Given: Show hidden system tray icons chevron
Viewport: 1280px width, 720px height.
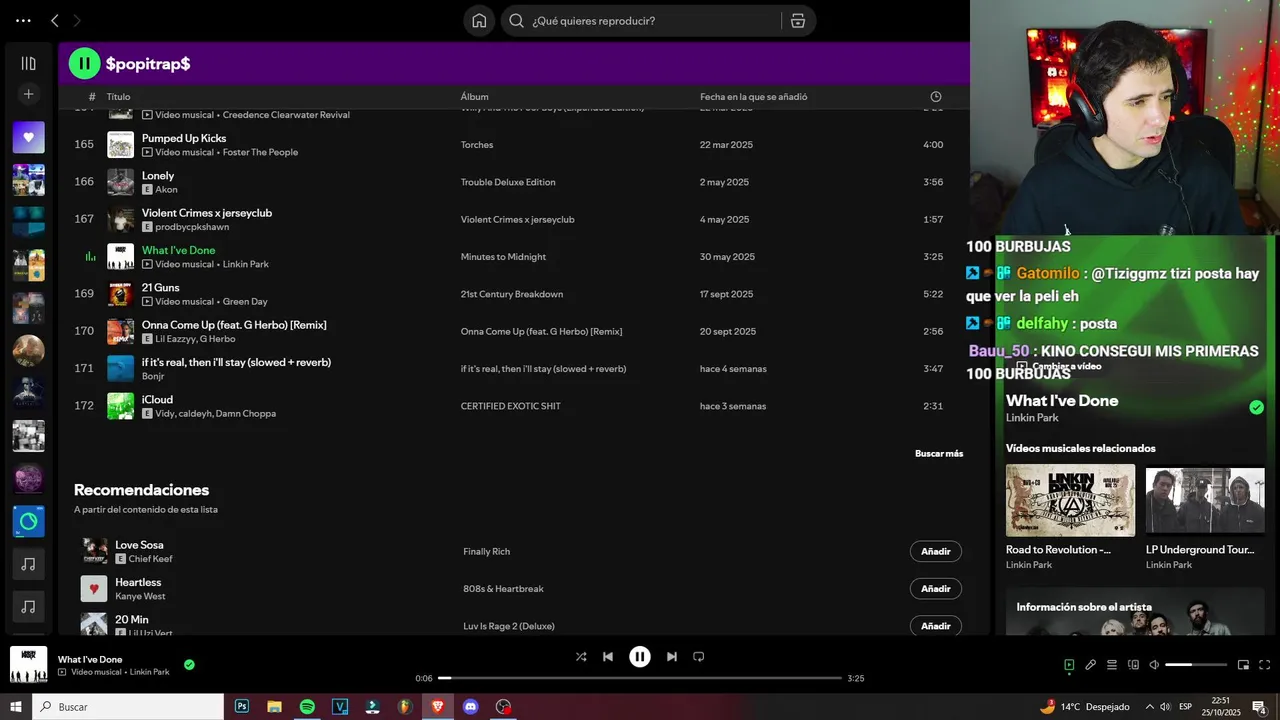Looking at the screenshot, I should [1149, 706].
